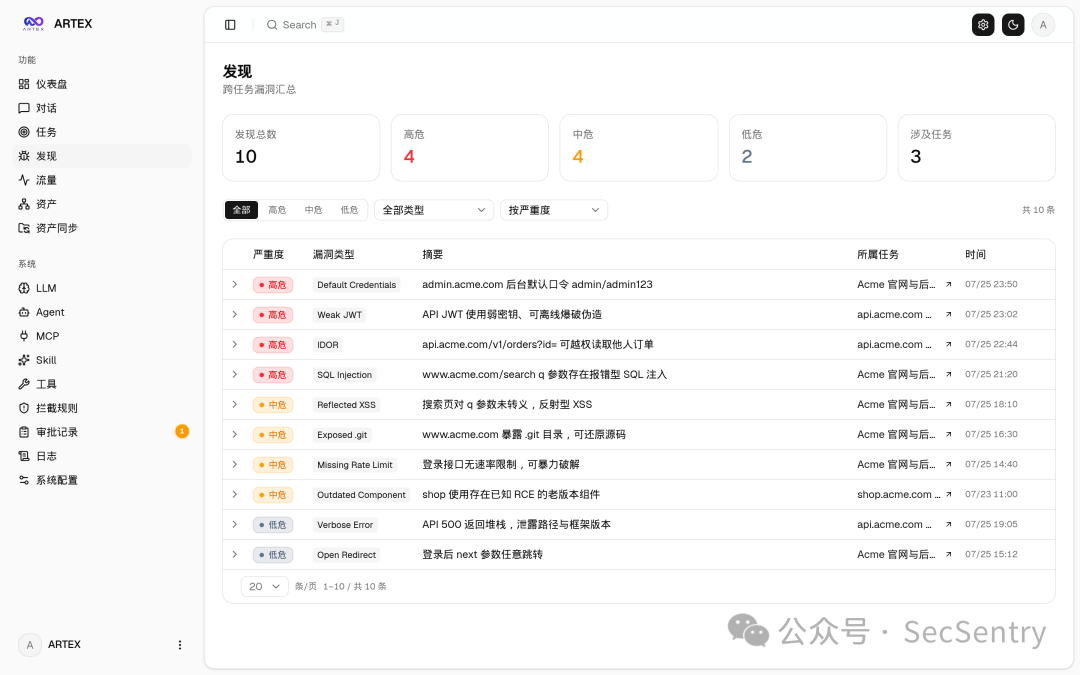Click the 低危 2 summary card

(x=808, y=147)
